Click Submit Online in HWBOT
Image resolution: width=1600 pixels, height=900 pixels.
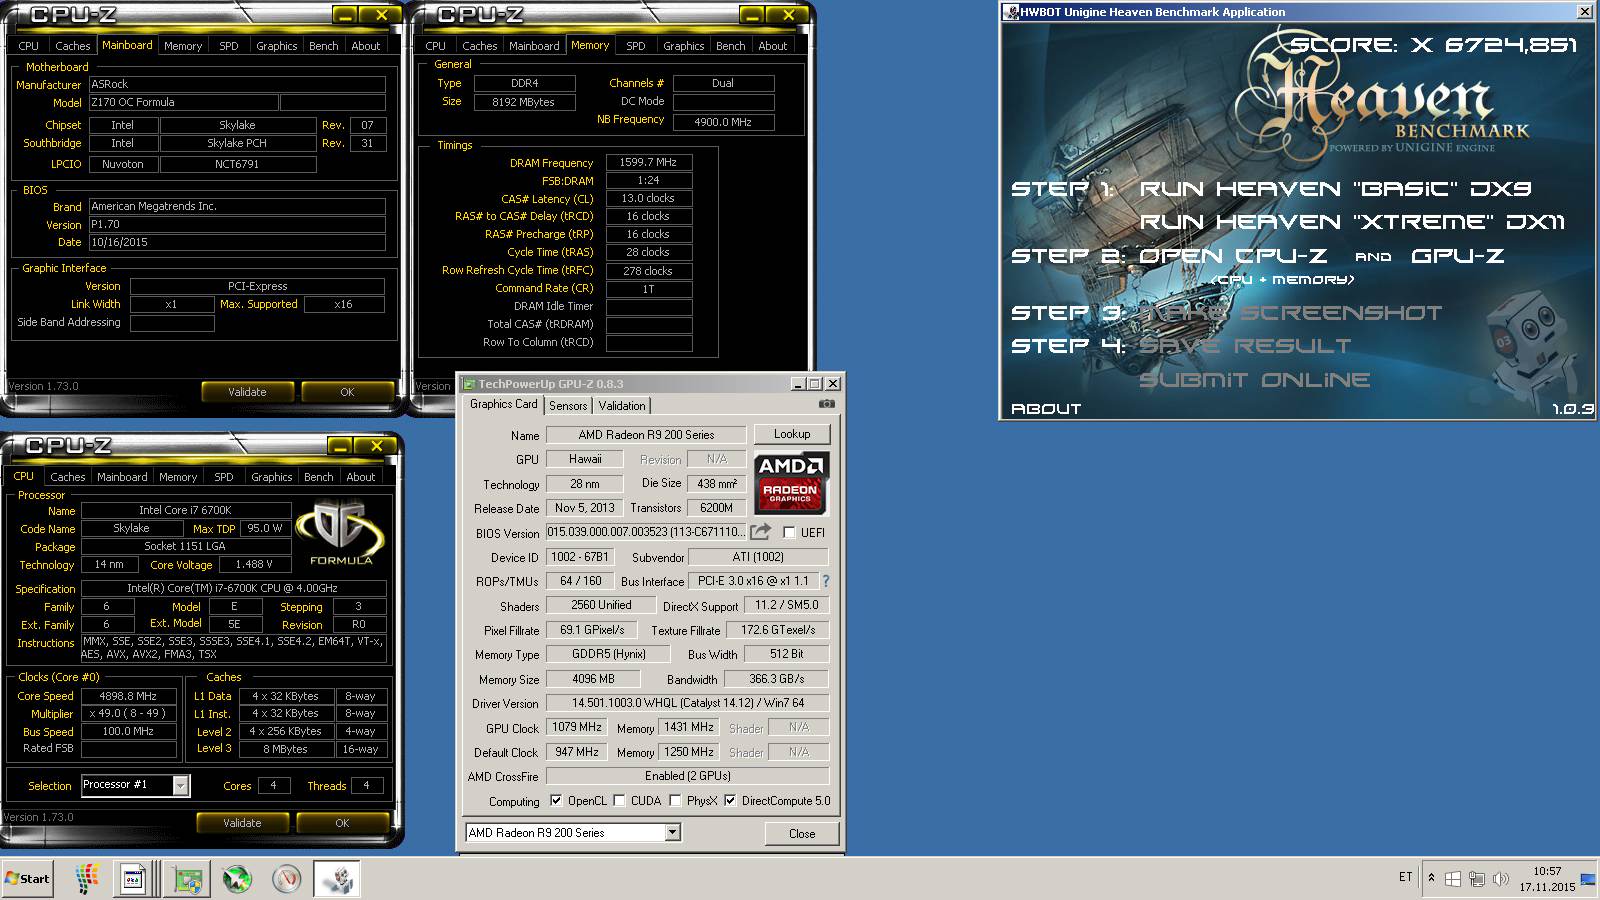pos(1254,380)
